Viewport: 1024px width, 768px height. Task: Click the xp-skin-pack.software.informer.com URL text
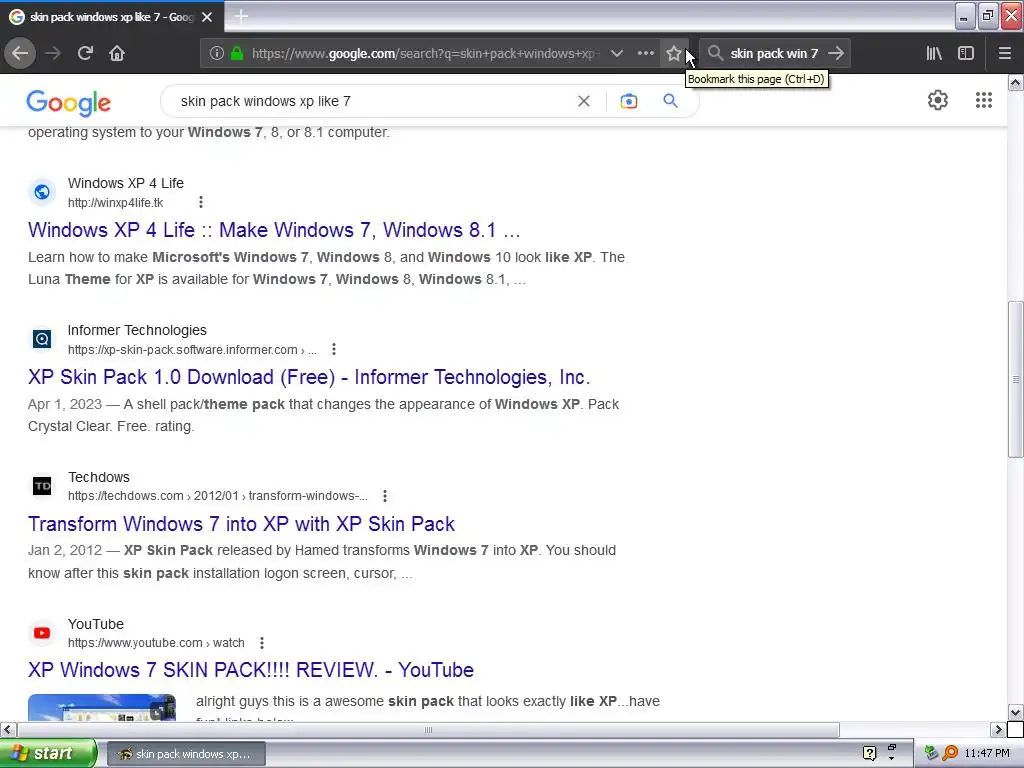pyautogui.click(x=192, y=350)
